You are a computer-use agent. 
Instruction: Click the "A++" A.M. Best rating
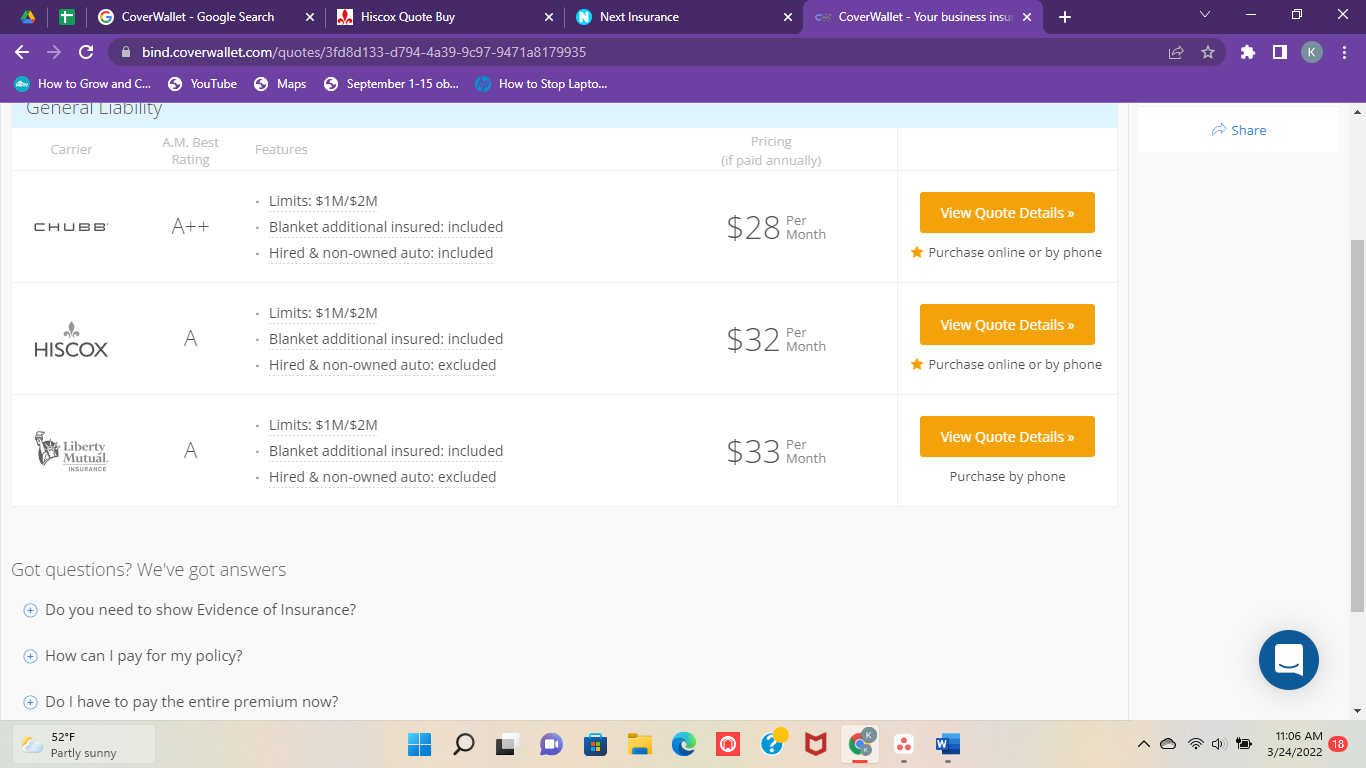coord(190,227)
